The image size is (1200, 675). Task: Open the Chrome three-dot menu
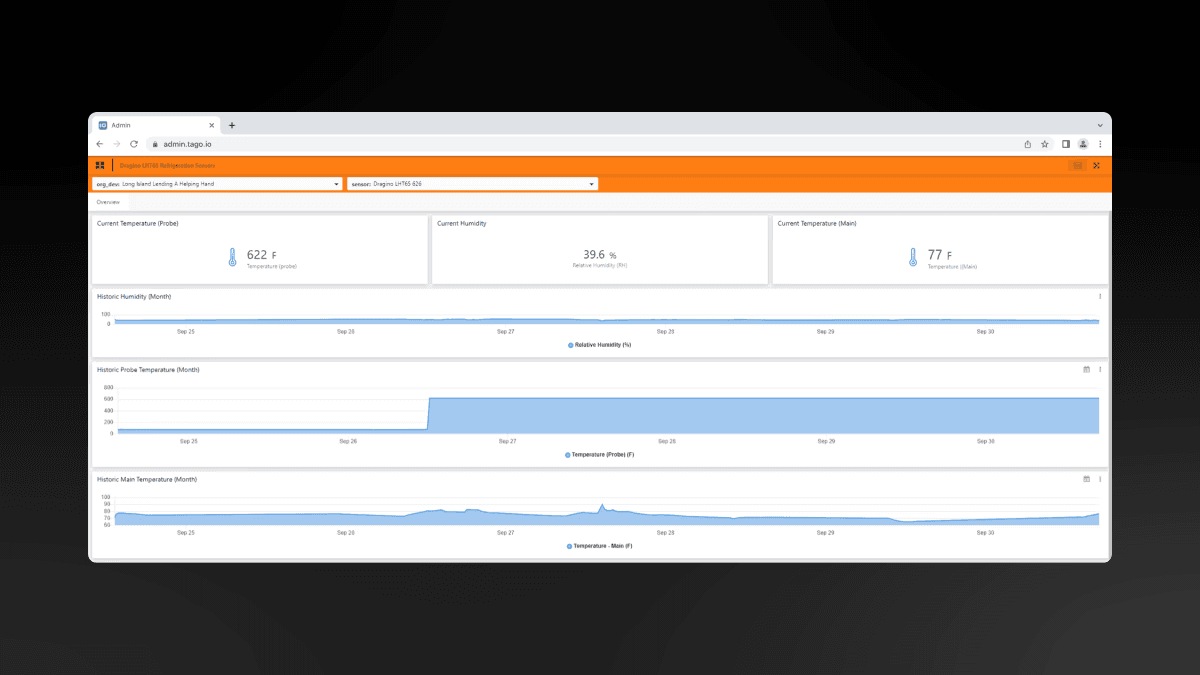1100,143
